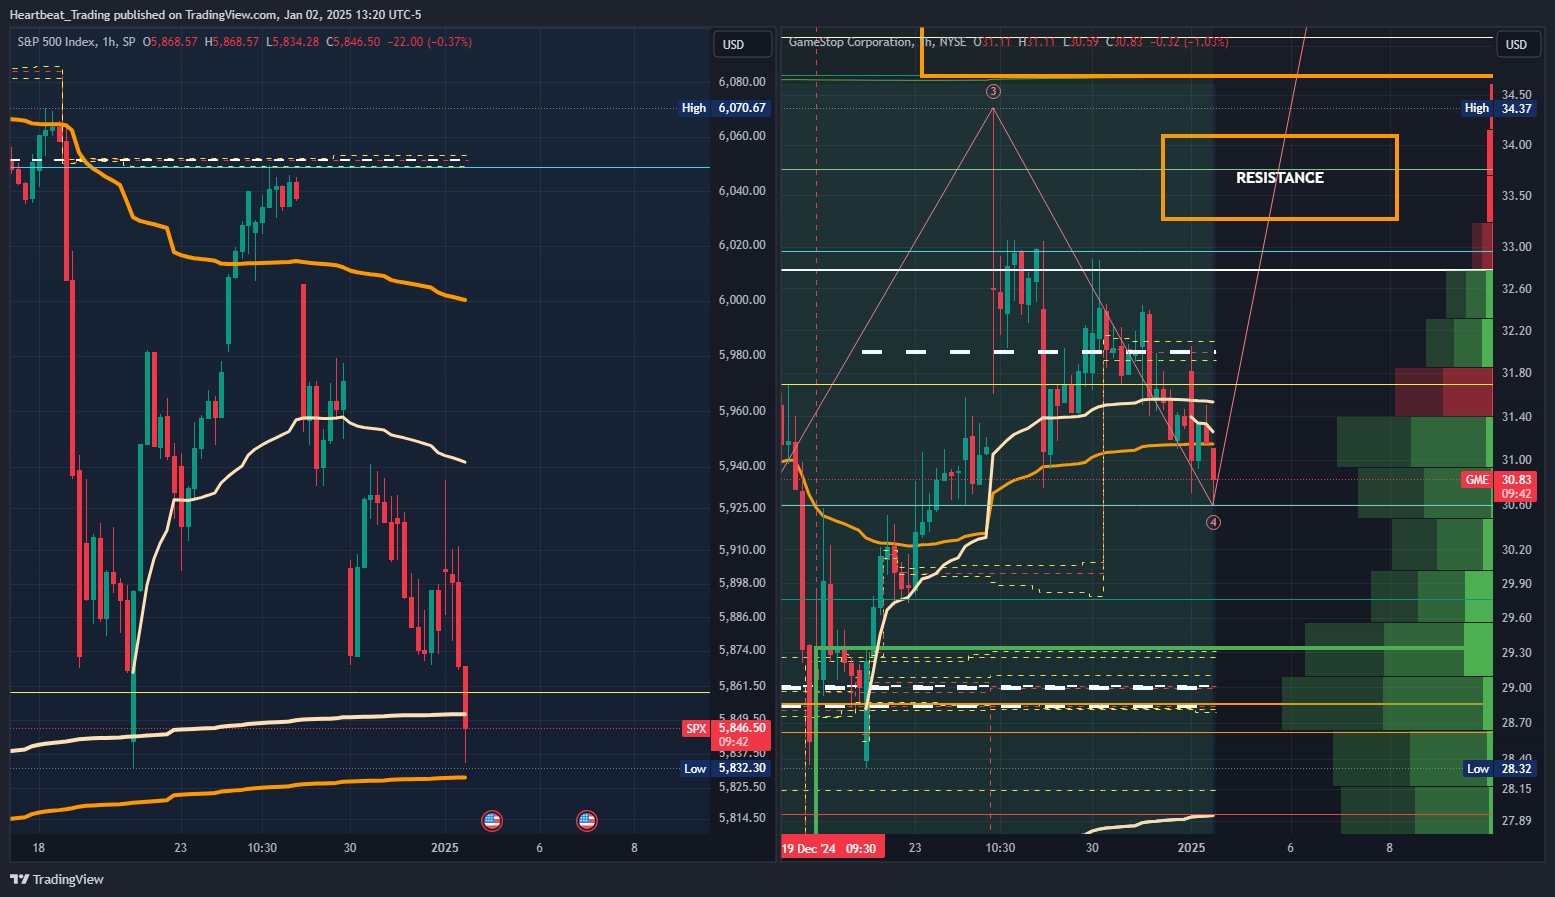Click the S&P open value O5,868.57

point(170,42)
